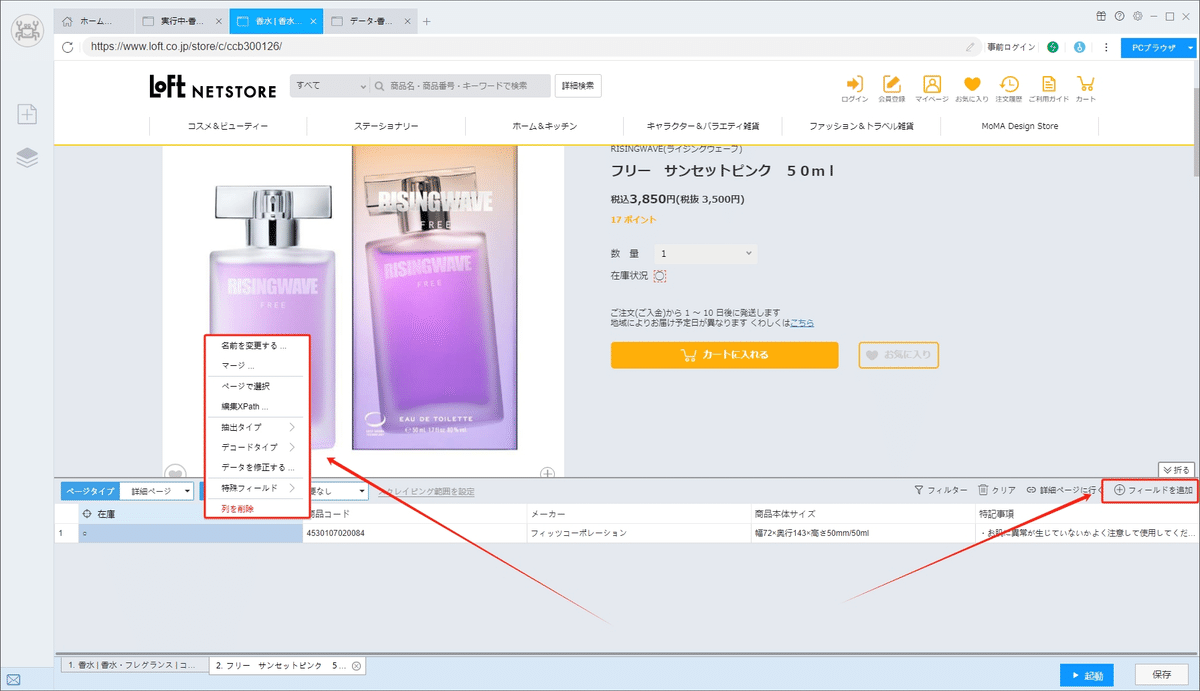
Task: Open the マイページ icon
Action: tap(931, 88)
